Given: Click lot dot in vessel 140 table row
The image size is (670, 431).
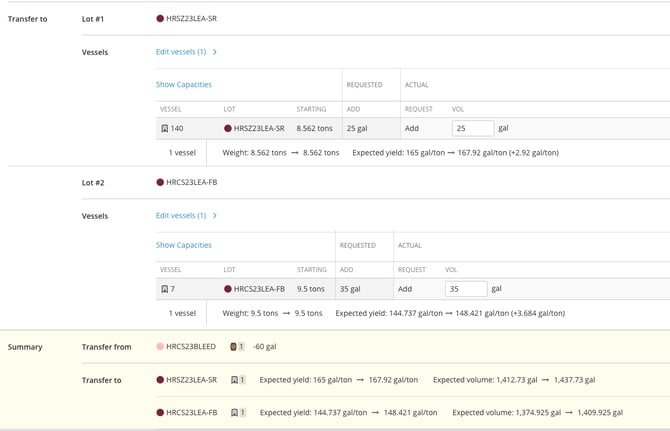Looking at the screenshot, I should click(x=228, y=129).
